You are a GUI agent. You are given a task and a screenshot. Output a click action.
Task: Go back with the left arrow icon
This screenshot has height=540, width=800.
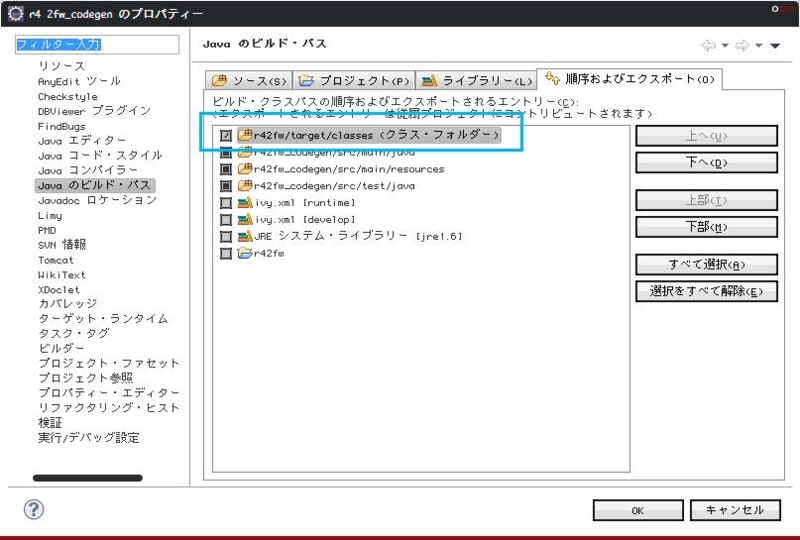coord(709,45)
